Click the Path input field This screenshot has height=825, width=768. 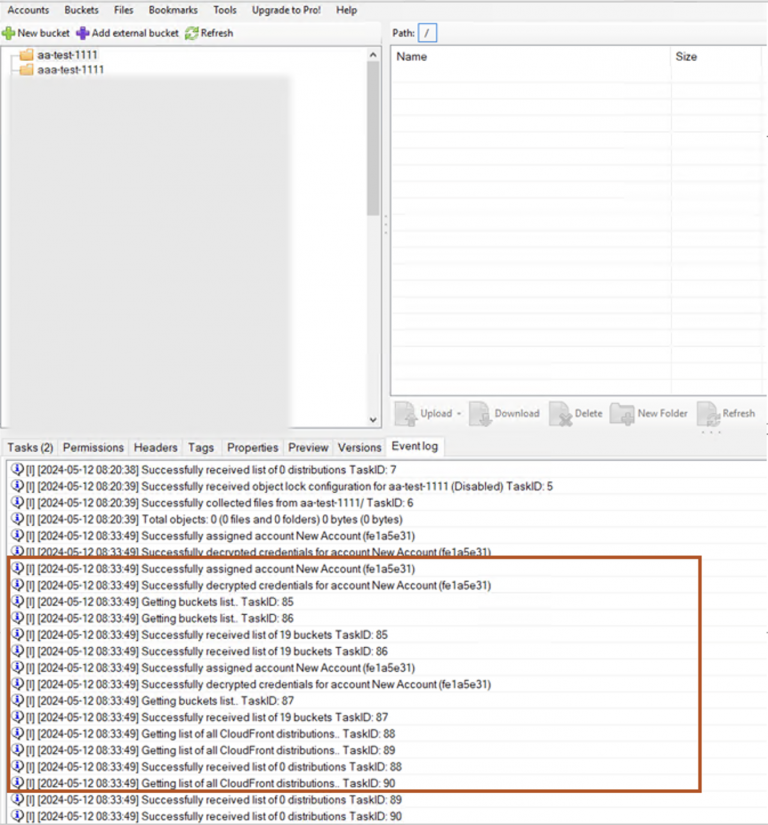click(x=428, y=34)
